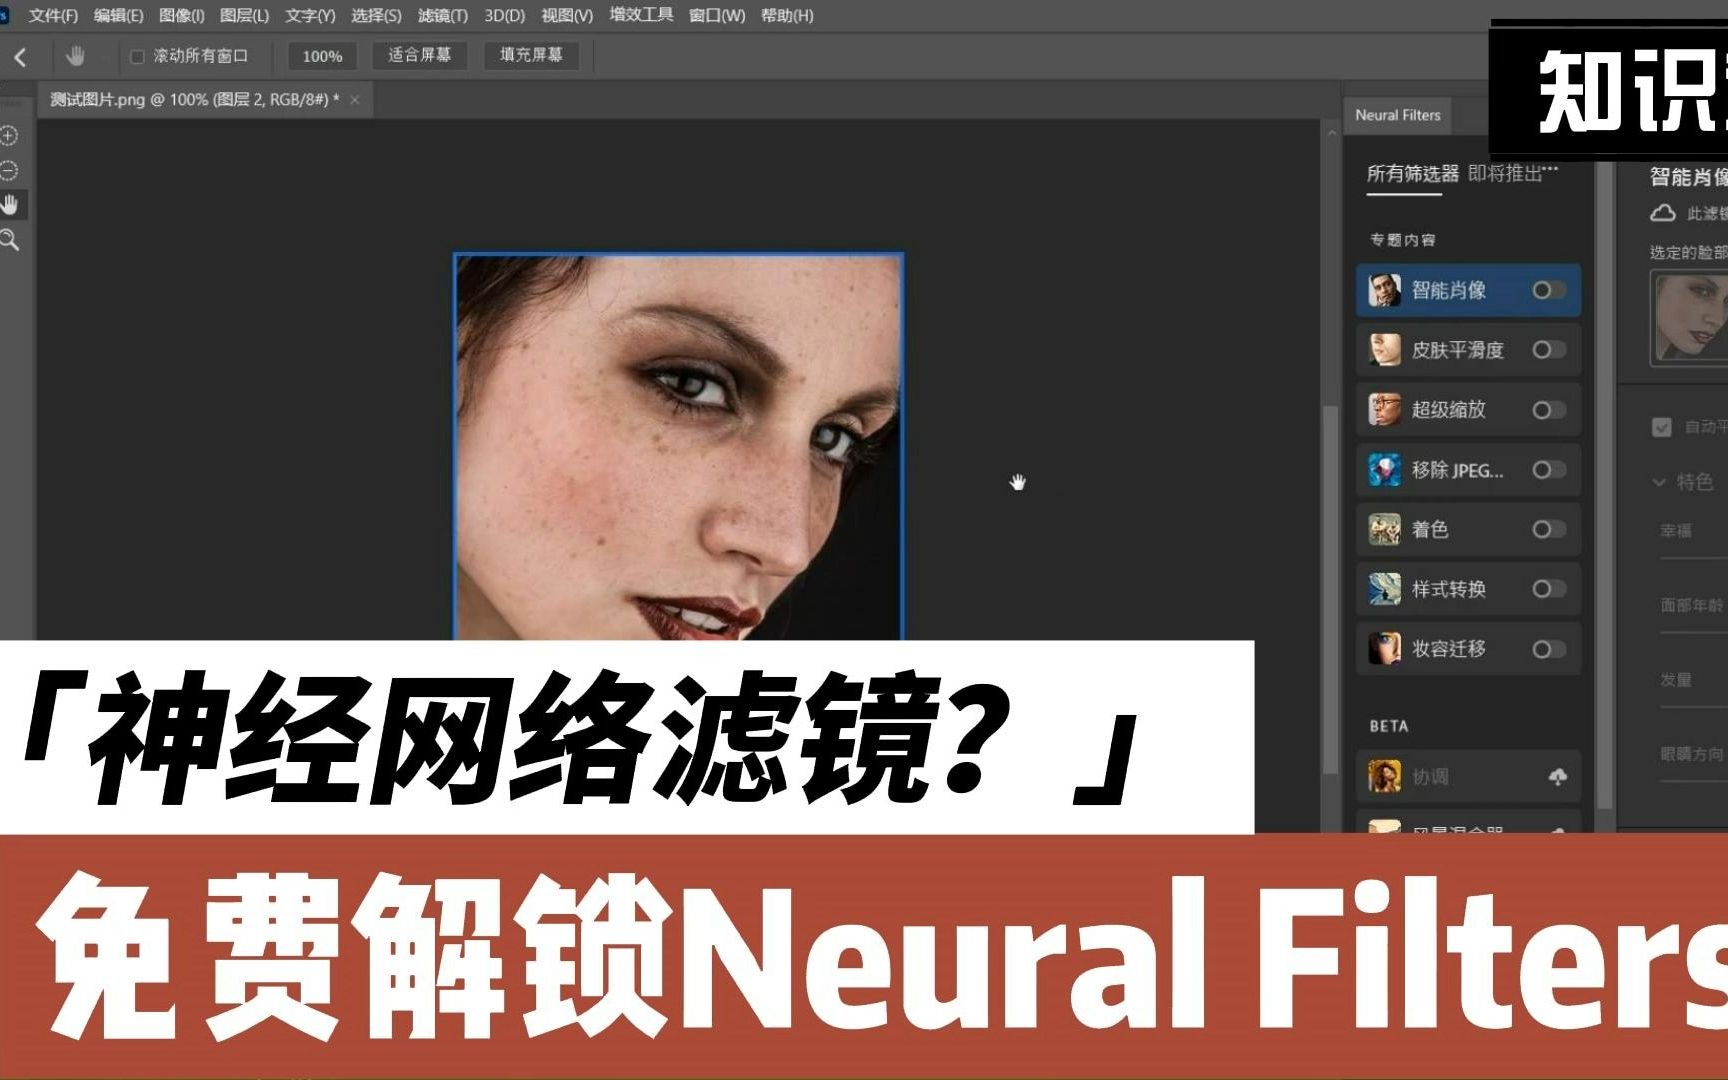Click the back arrow in the options bar
This screenshot has width=1728, height=1080.
(x=21, y=57)
